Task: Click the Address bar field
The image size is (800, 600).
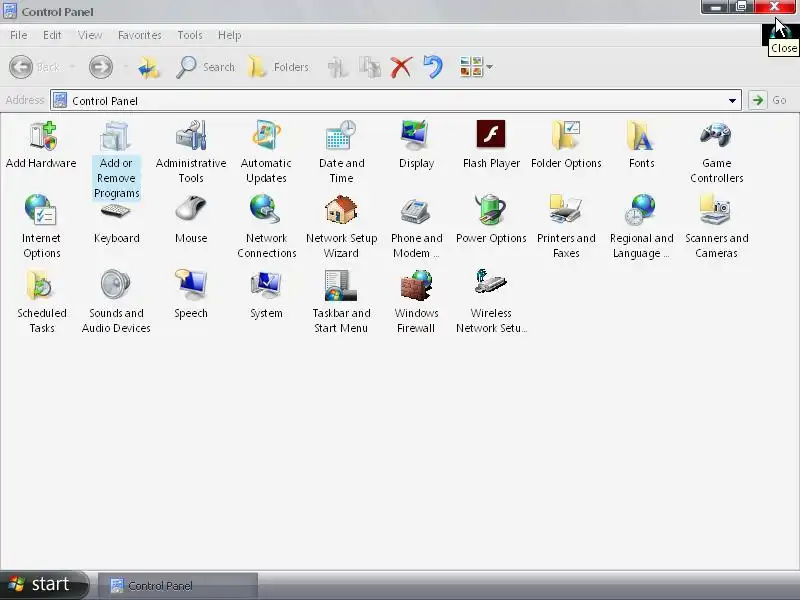Action: click(396, 101)
